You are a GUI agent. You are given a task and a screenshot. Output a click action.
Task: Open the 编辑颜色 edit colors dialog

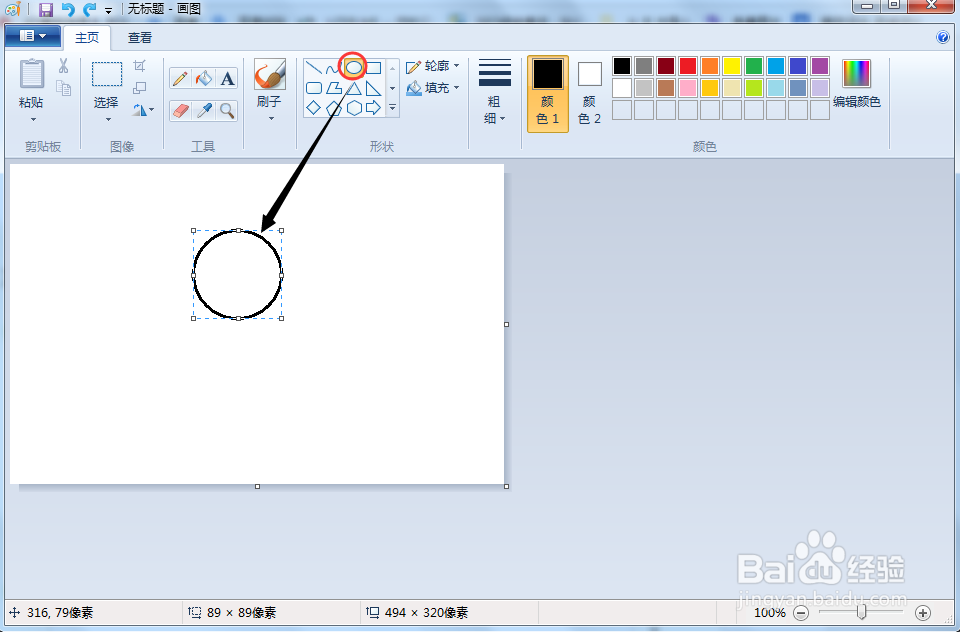pos(857,85)
